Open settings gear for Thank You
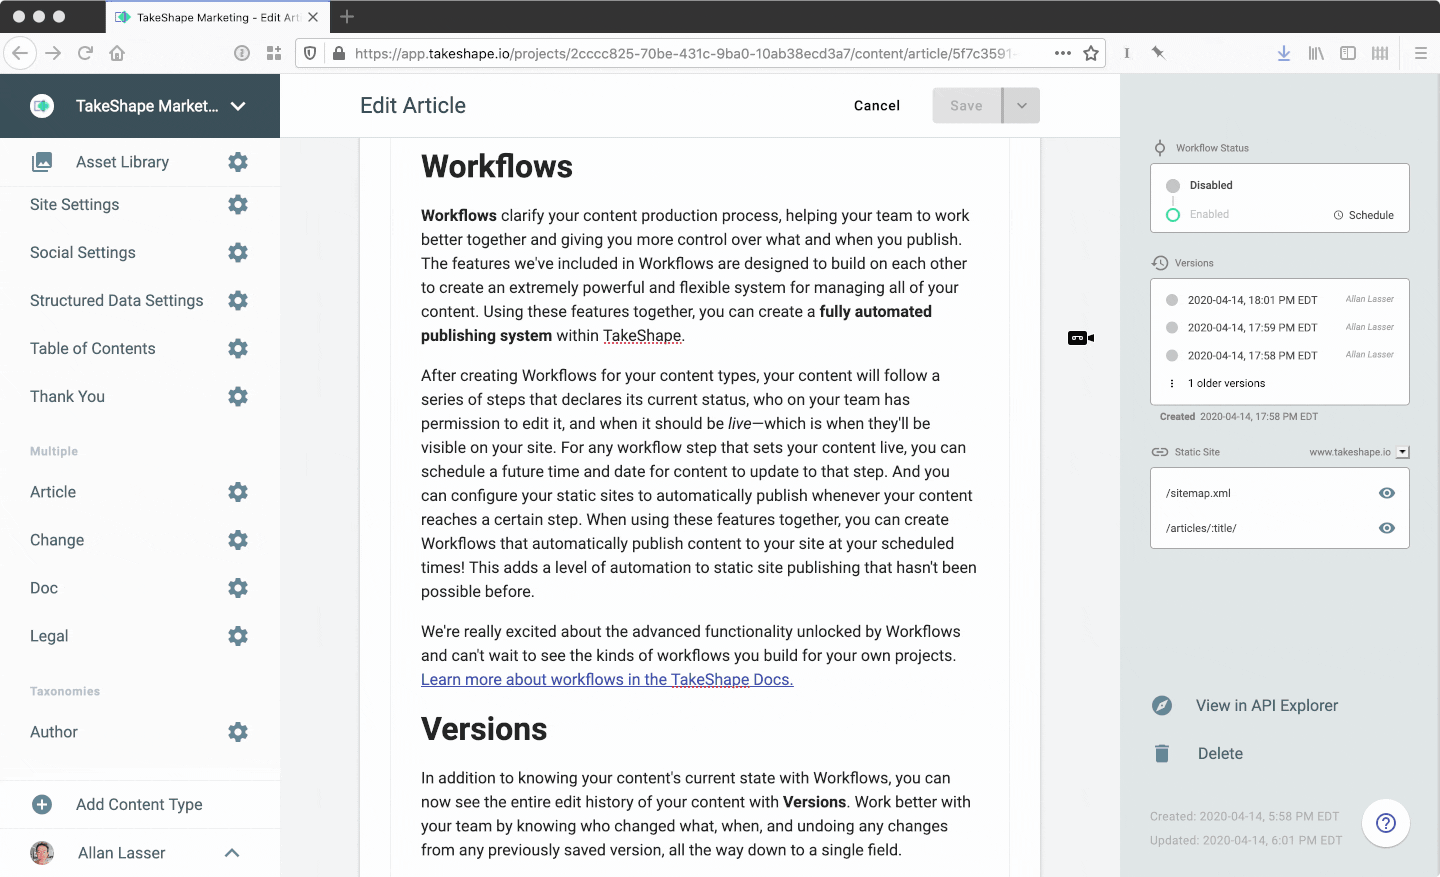This screenshot has width=1440, height=877. pos(238,396)
